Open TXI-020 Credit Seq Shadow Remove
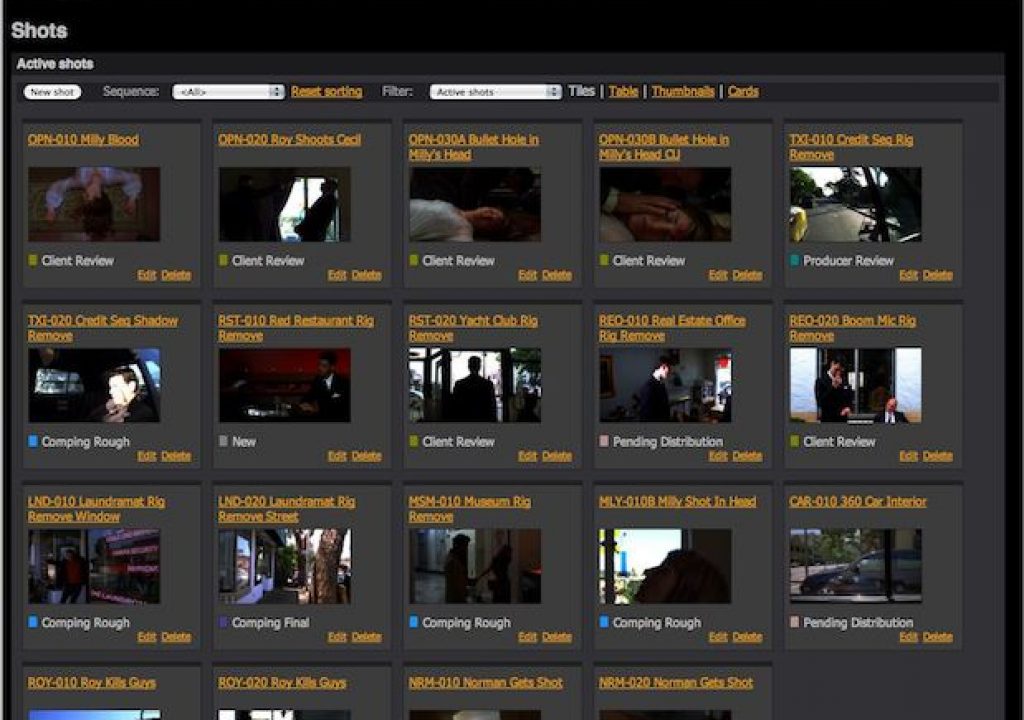 103,328
